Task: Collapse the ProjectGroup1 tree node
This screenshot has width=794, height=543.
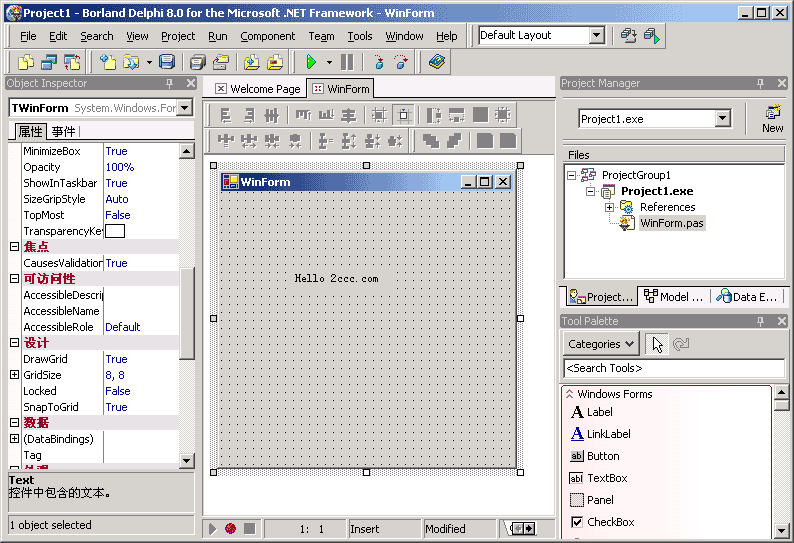Action: tap(572, 175)
